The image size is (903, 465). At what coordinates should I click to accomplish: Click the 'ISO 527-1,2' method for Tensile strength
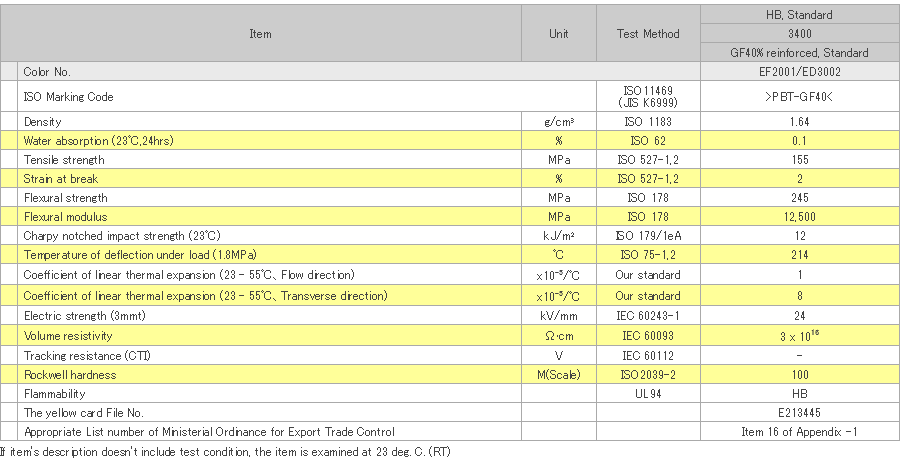click(647, 160)
